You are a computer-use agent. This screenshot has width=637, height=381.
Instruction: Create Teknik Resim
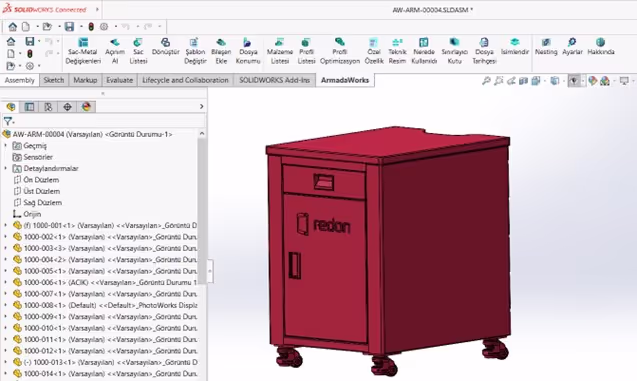[x=397, y=51]
